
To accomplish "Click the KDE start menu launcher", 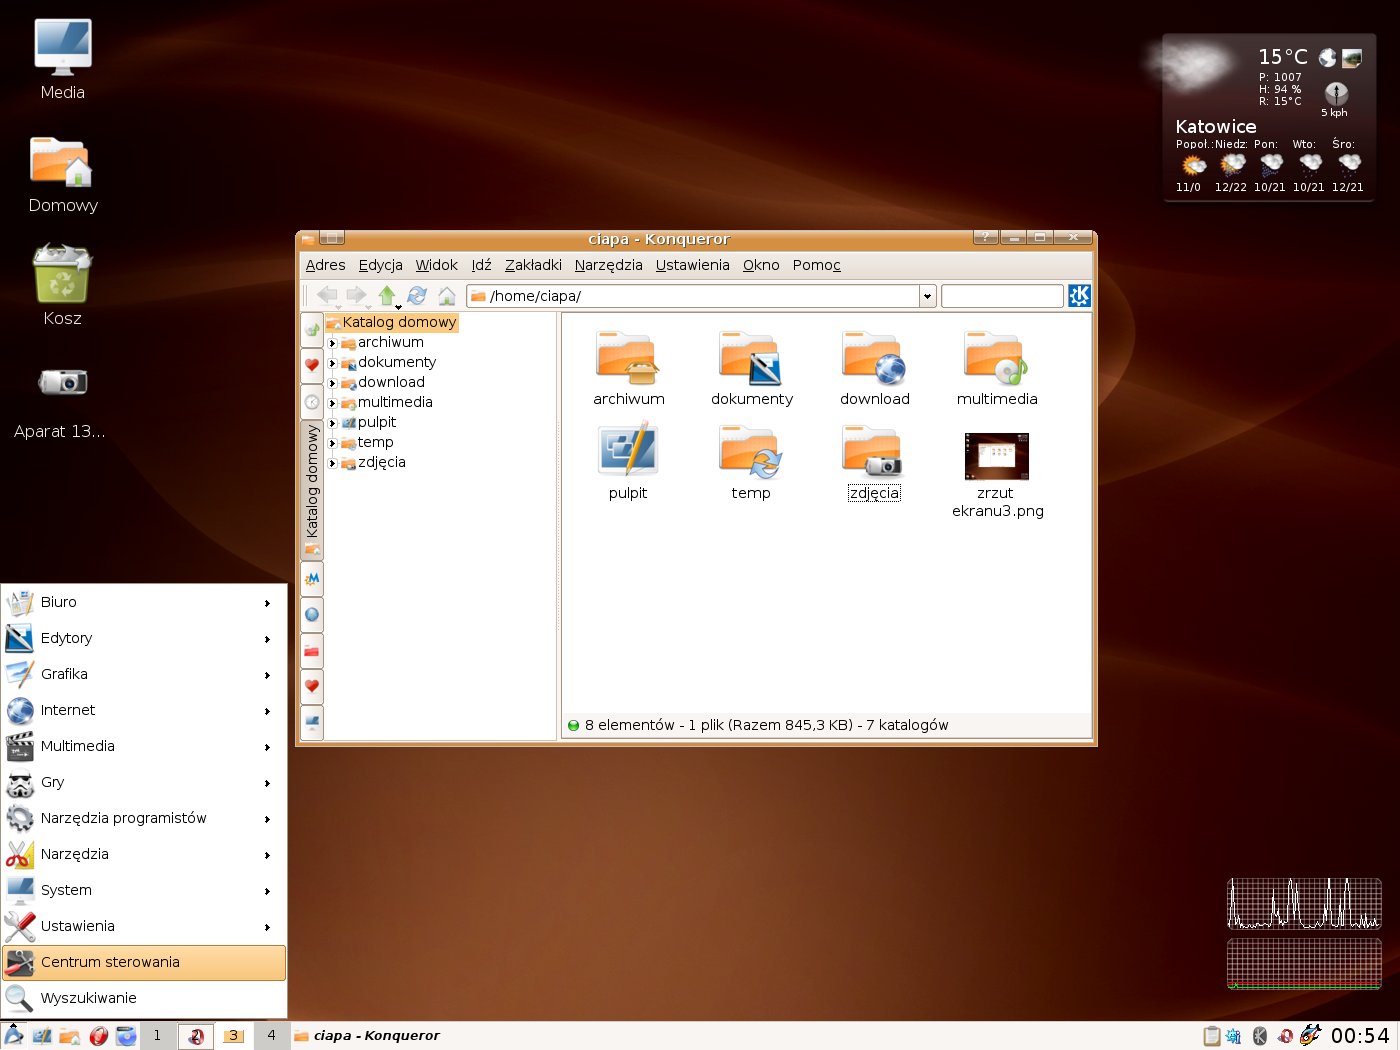I will pyautogui.click(x=13, y=1036).
